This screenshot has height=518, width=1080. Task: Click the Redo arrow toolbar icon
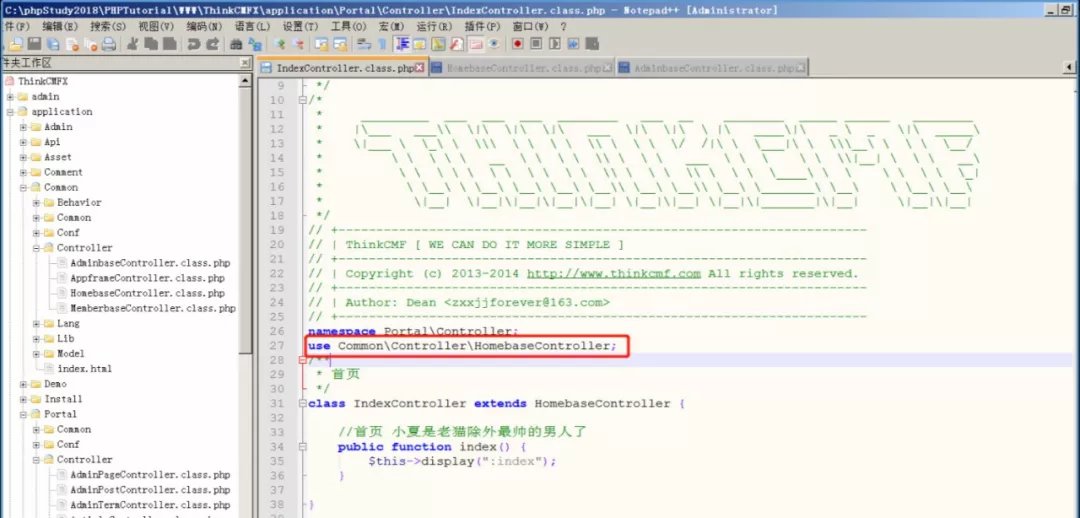pyautogui.click(x=212, y=44)
